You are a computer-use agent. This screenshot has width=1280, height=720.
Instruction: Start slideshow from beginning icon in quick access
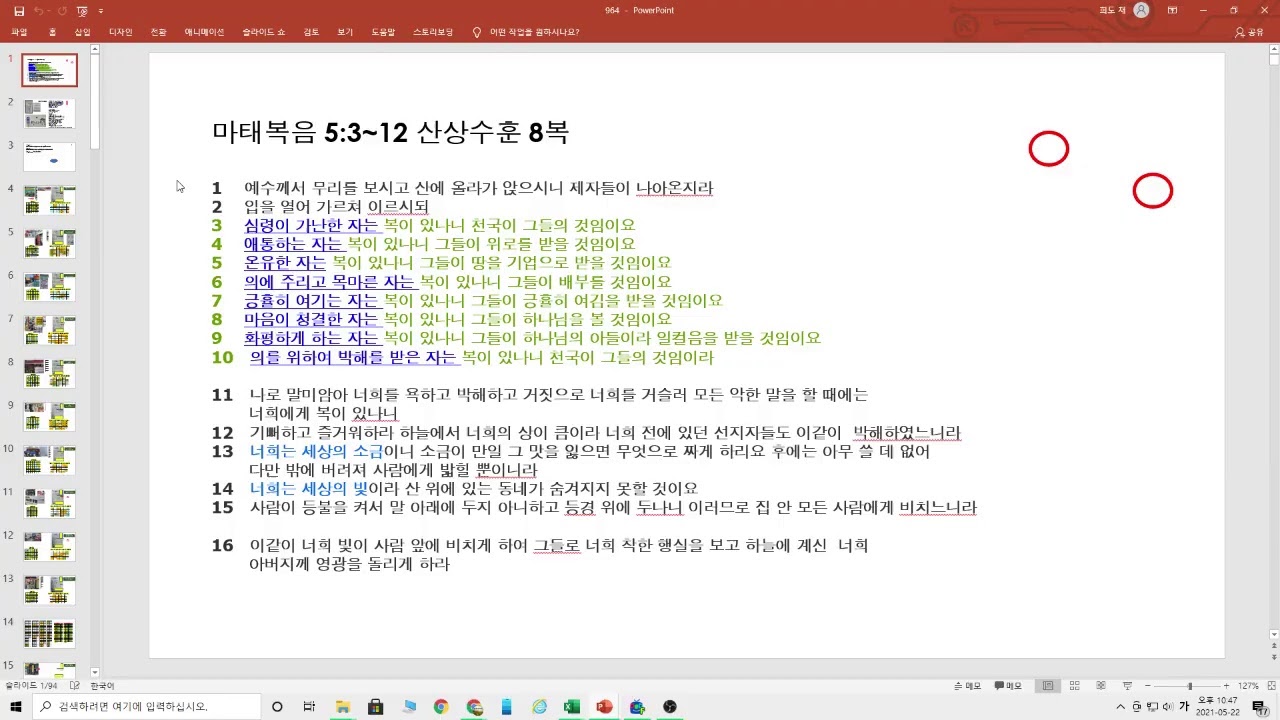coord(82,10)
